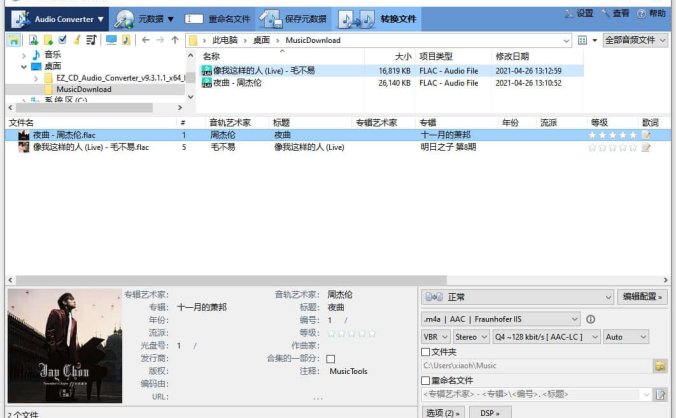
Task: Click the check-all files icon
Action: 63,40
